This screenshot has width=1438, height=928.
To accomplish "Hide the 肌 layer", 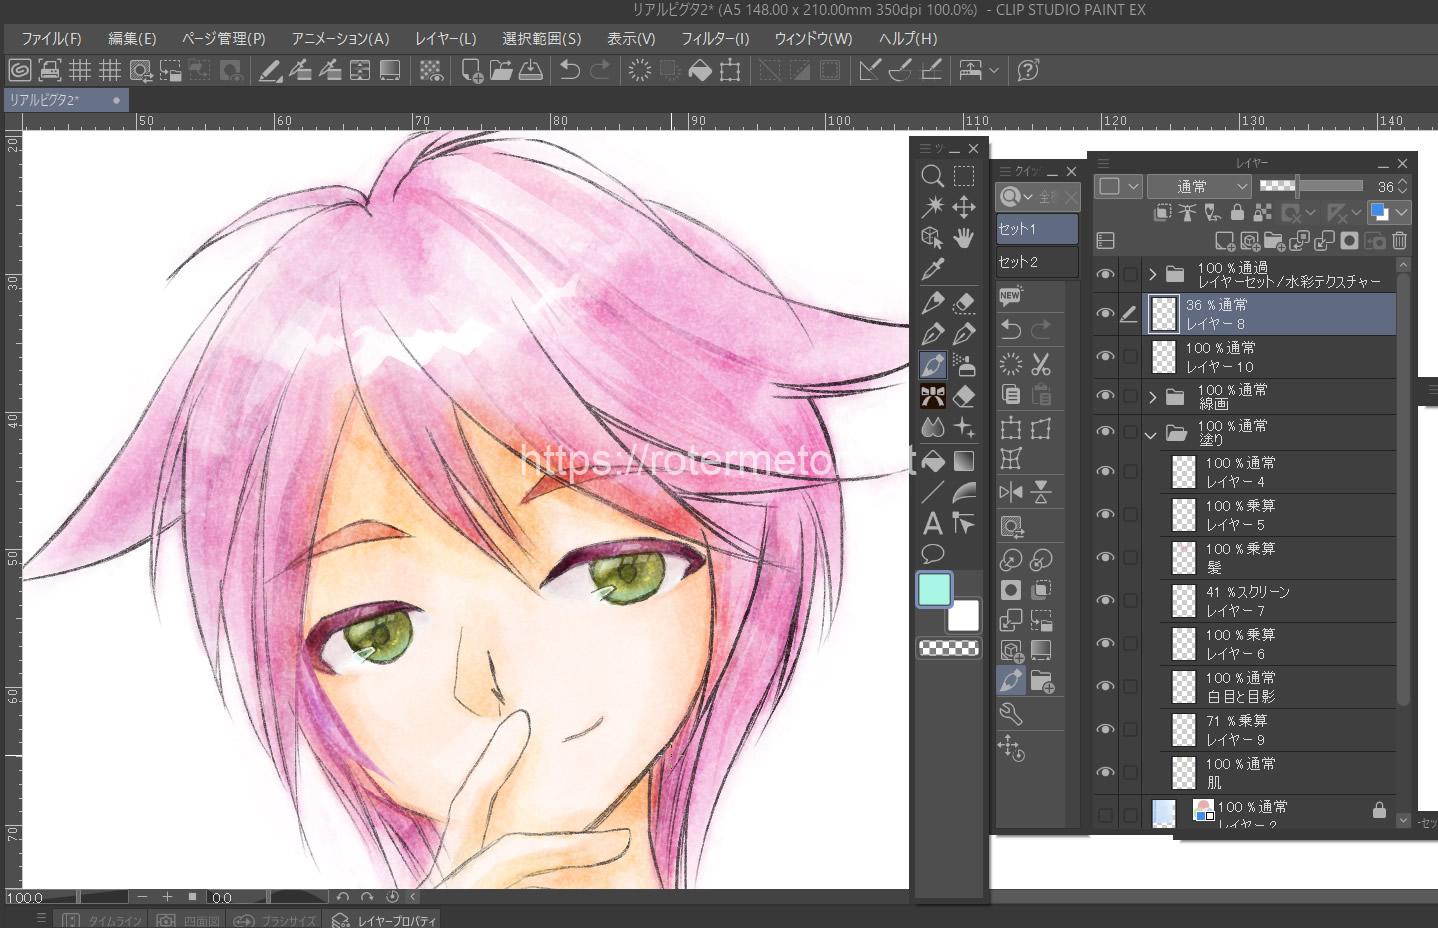I will click(1105, 773).
